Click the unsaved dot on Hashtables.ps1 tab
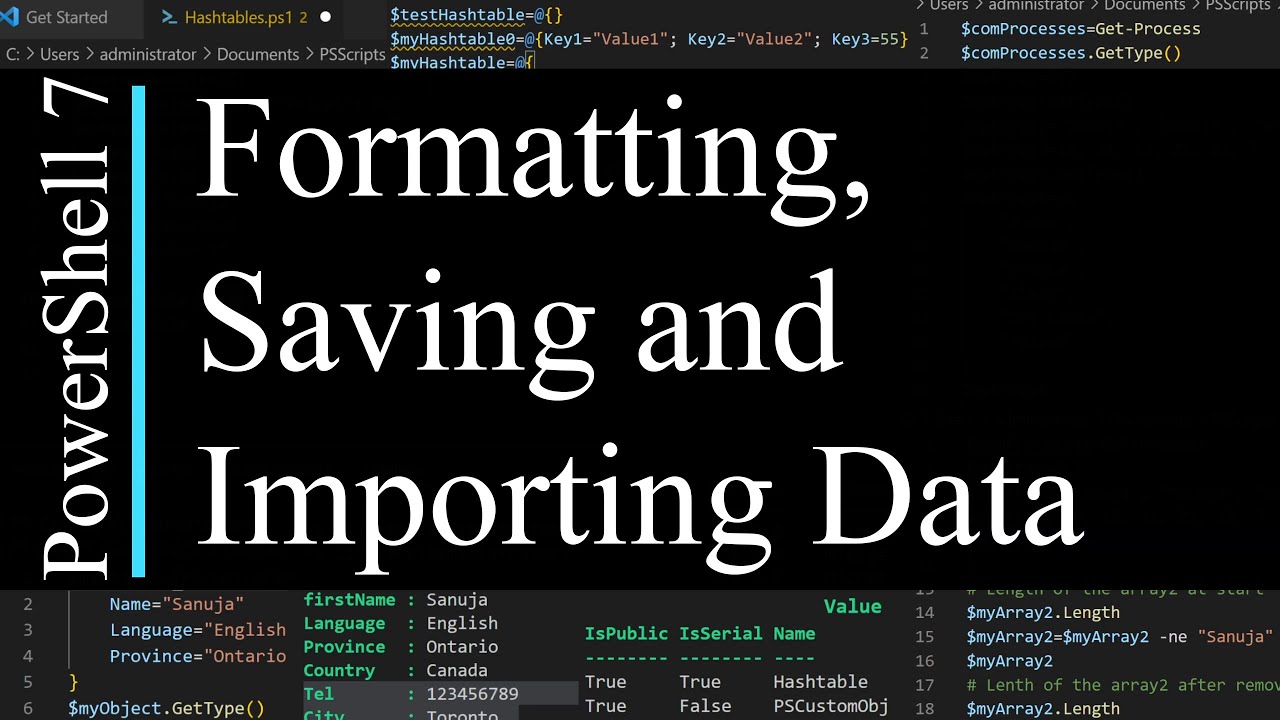This screenshot has height=720, width=1280. (x=325, y=17)
